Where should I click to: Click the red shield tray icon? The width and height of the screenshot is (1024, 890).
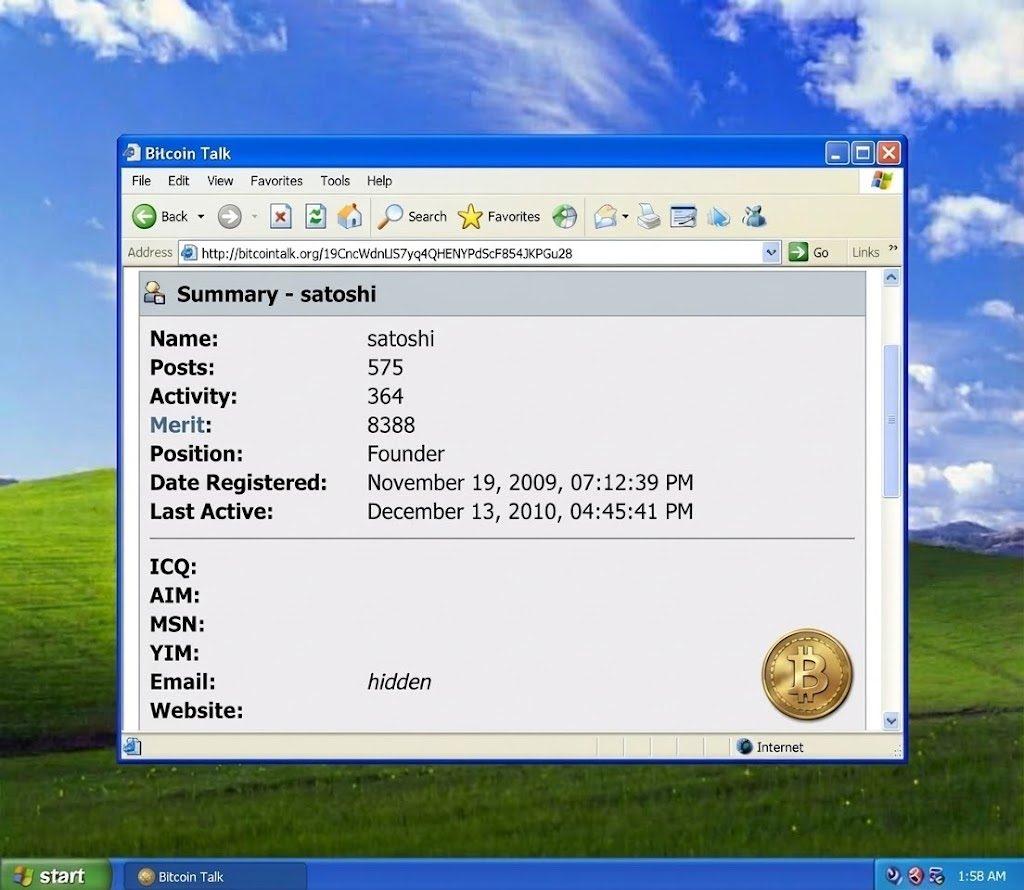coord(916,876)
